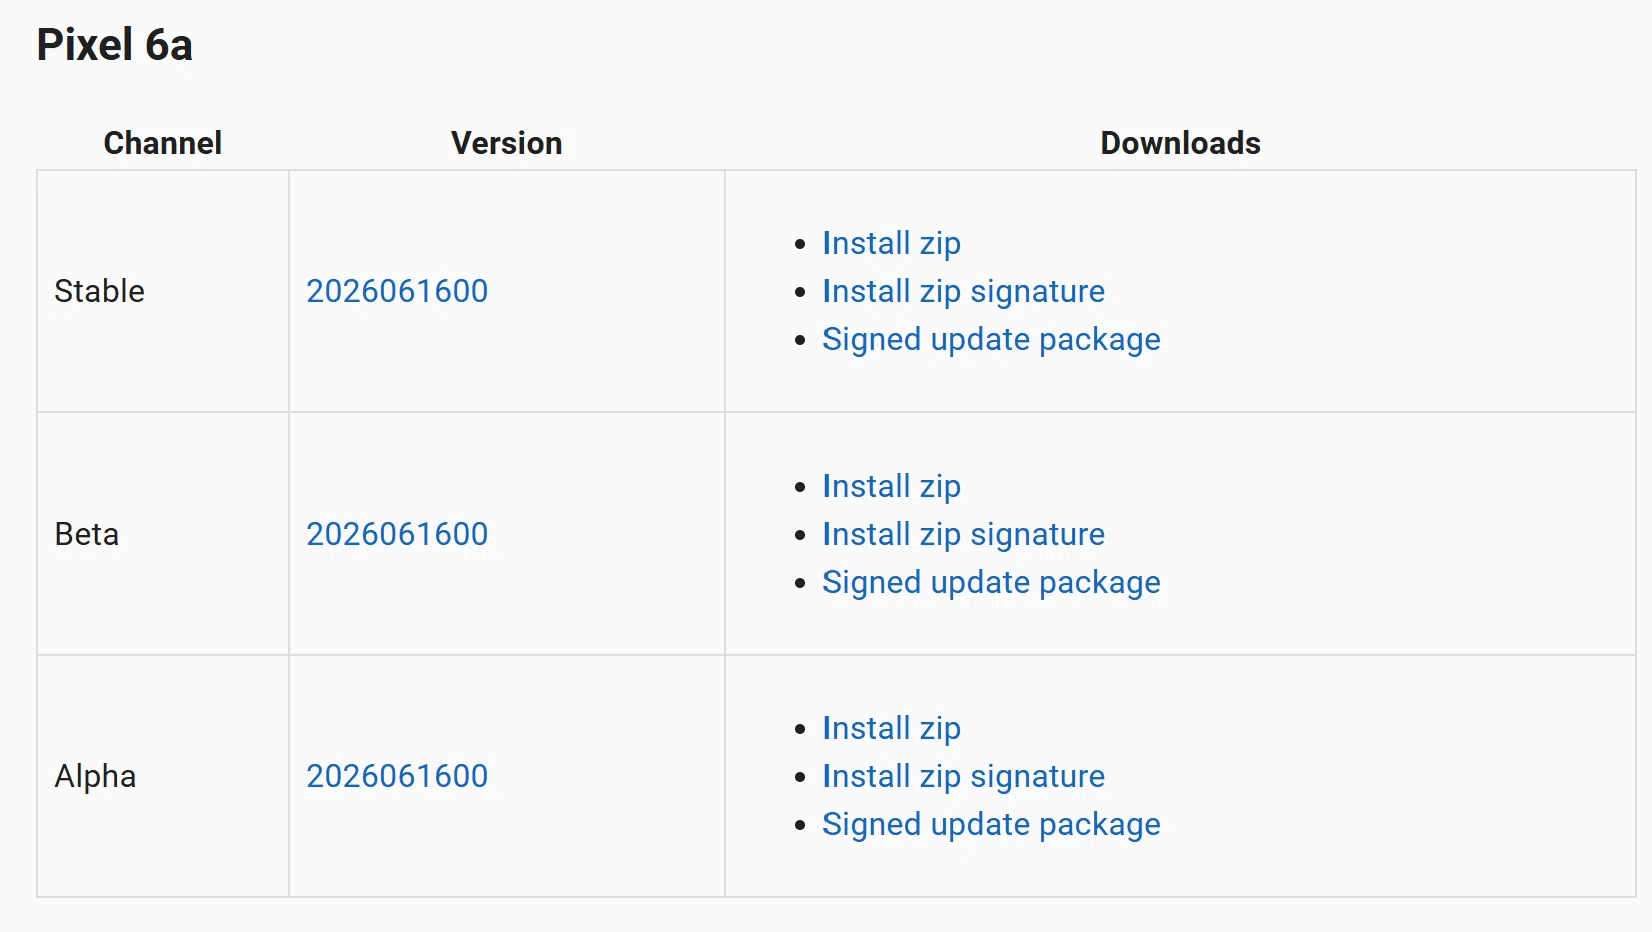Click the Channel column header
This screenshot has height=932, width=1652.
pos(163,143)
